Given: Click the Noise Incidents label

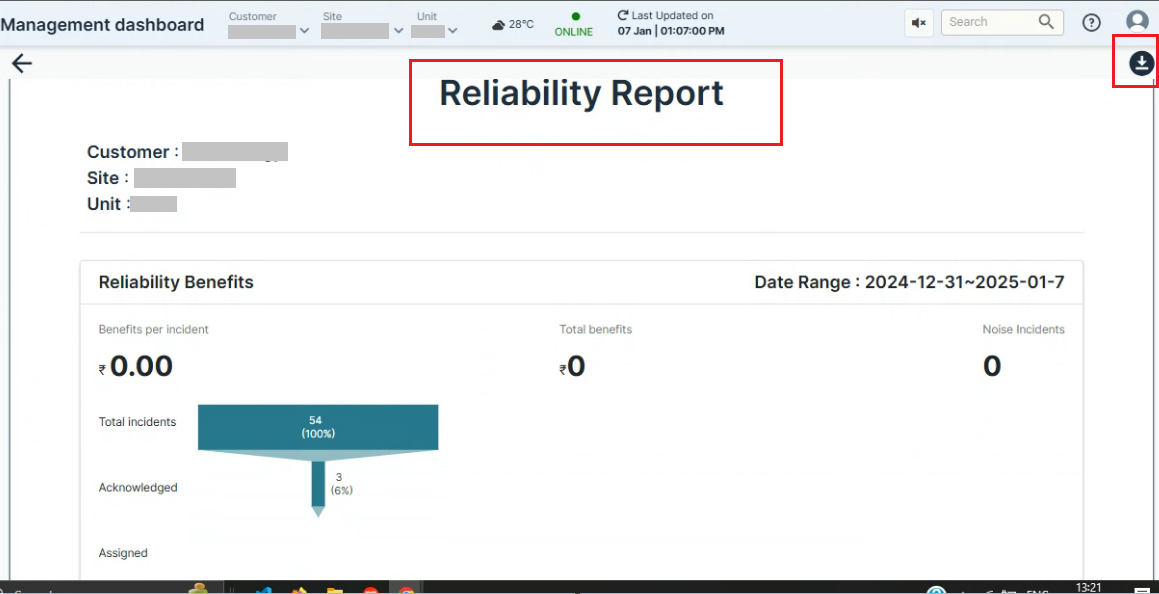Looking at the screenshot, I should [x=1024, y=330].
